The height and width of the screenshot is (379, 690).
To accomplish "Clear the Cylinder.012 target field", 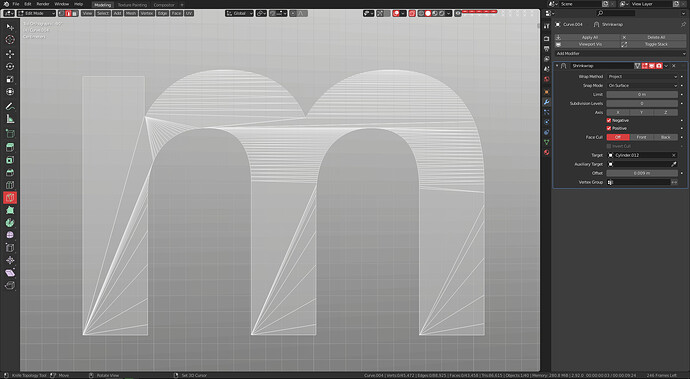I will tap(674, 155).
